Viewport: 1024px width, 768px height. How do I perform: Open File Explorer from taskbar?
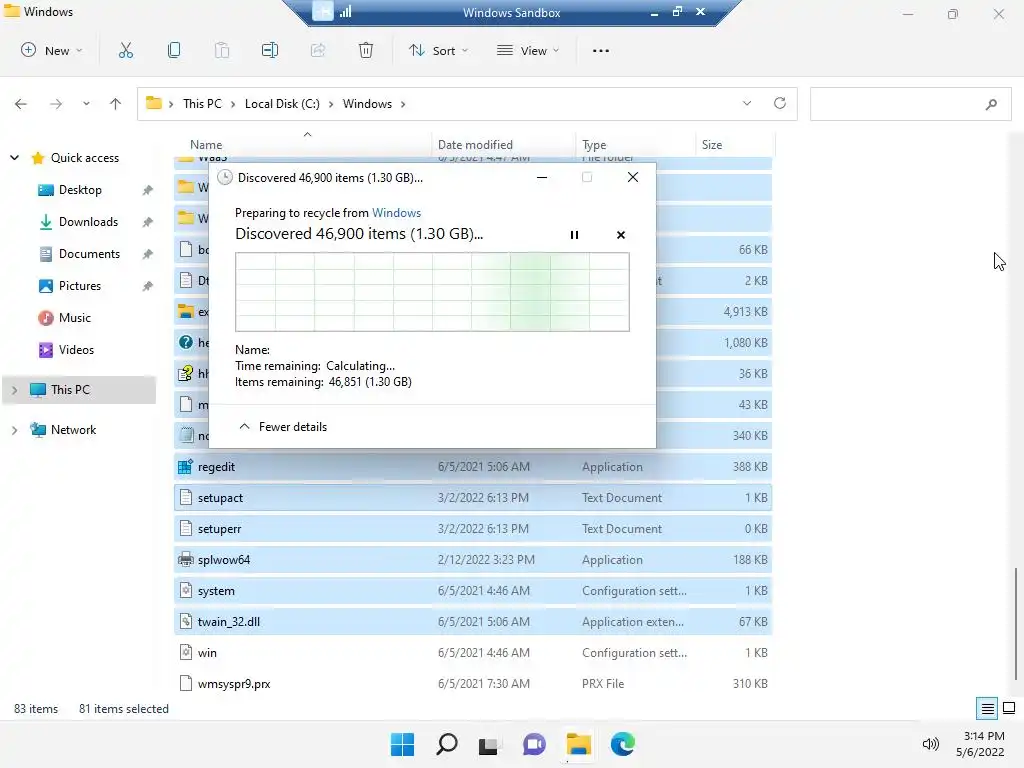click(578, 744)
